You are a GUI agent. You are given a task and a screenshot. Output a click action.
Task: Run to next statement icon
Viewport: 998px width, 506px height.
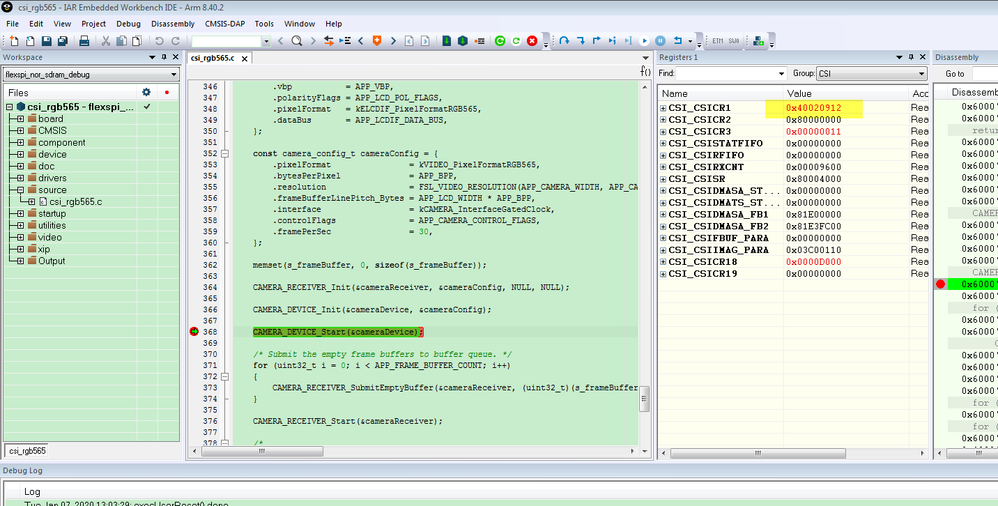[x=612, y=41]
